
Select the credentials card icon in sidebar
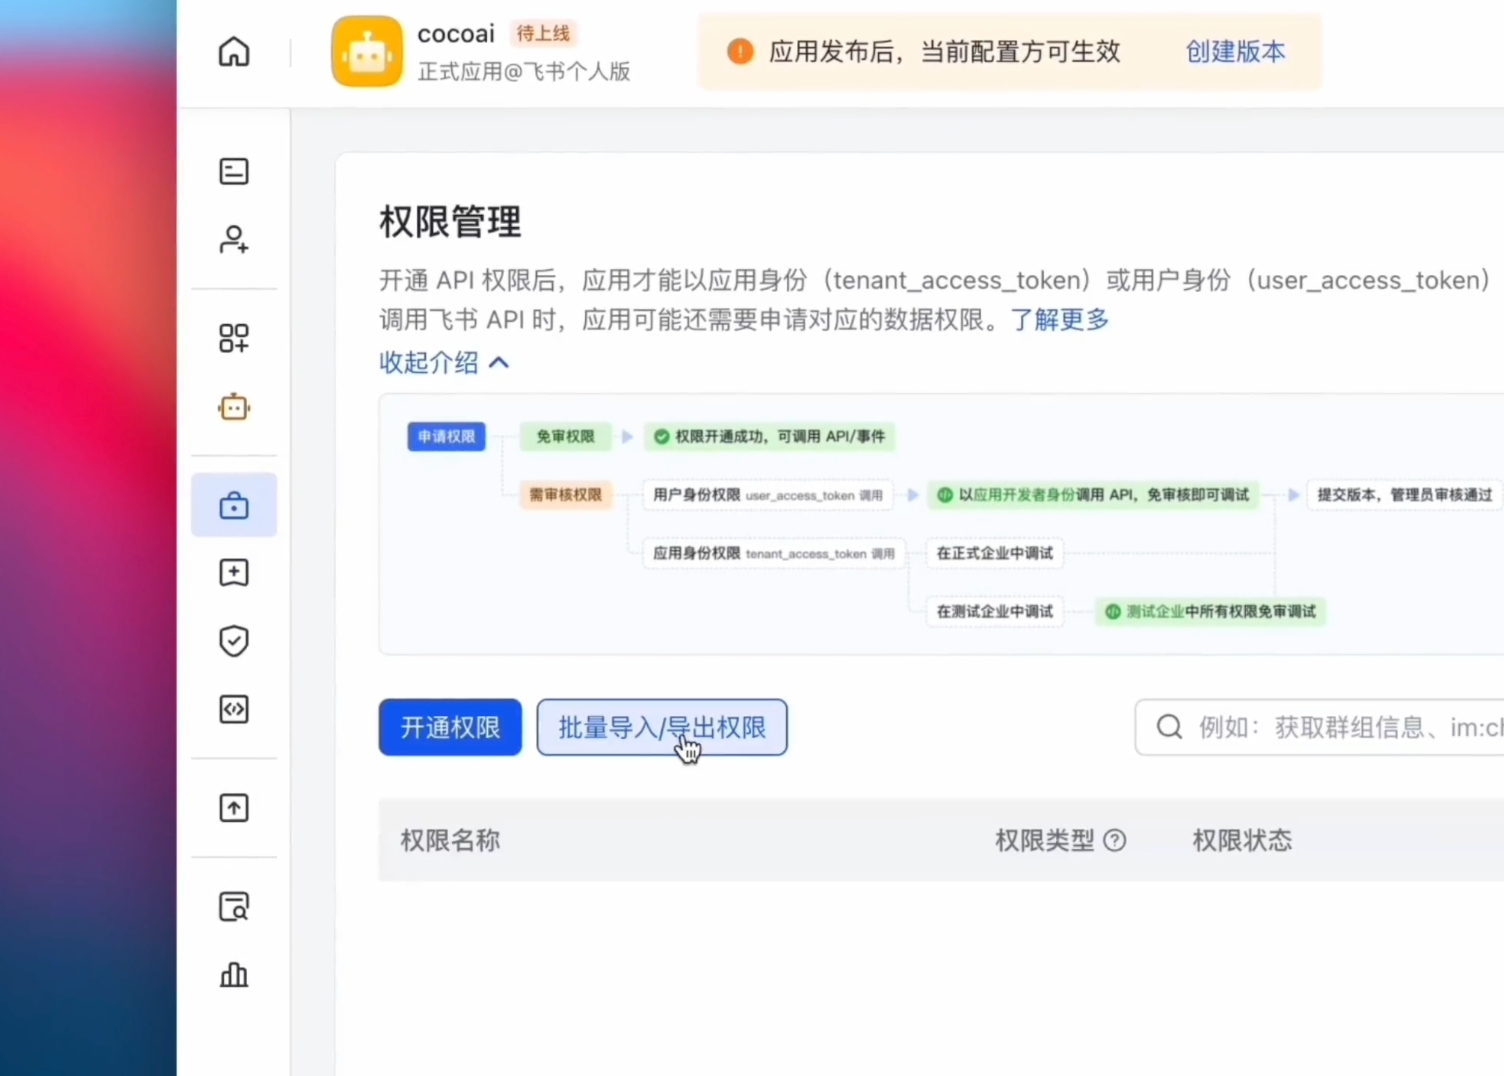233,171
